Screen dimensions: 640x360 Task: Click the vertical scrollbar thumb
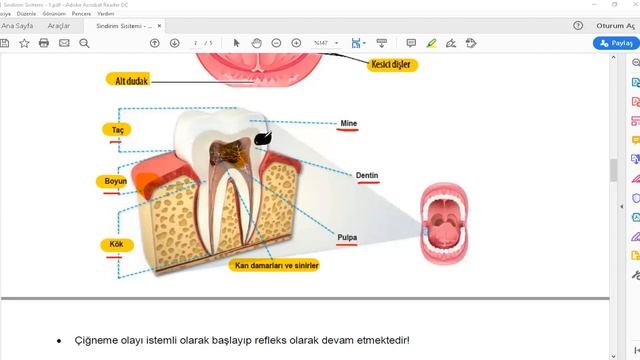(613, 170)
